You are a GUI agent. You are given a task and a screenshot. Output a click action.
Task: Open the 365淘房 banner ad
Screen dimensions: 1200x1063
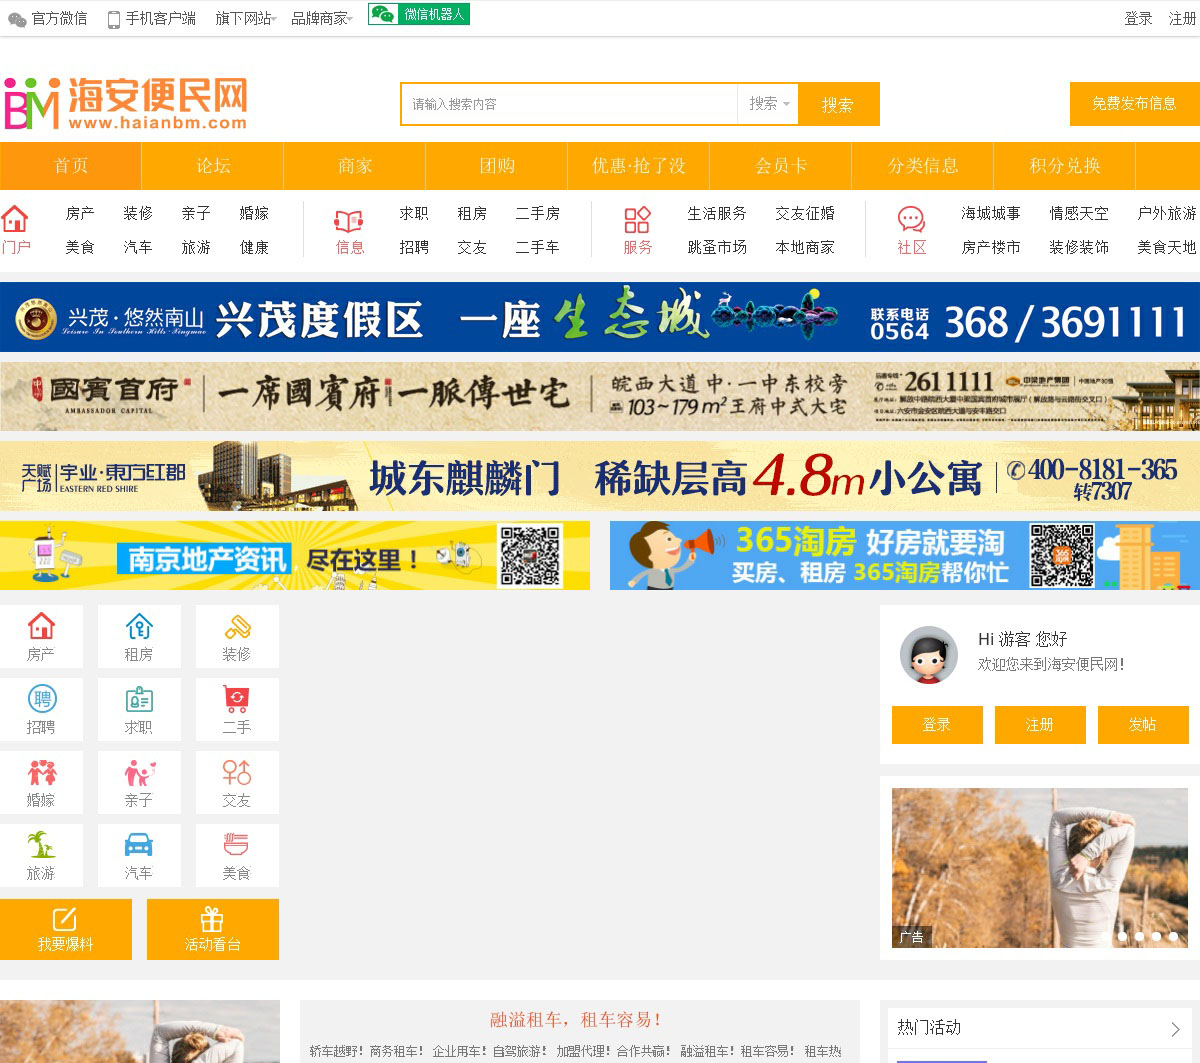[x=905, y=555]
